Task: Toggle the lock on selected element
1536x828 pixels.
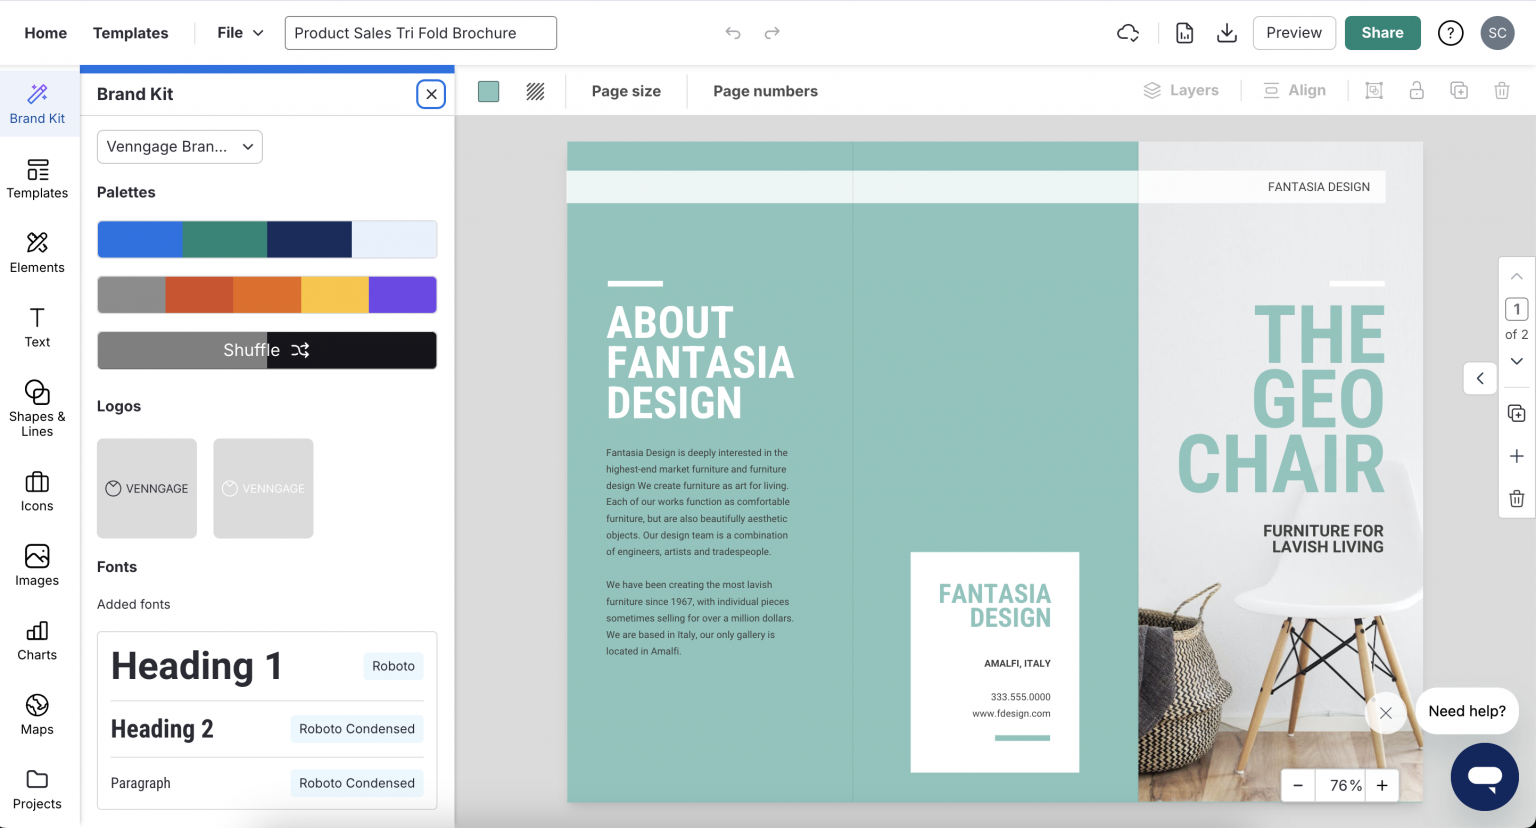Action: [x=1416, y=90]
